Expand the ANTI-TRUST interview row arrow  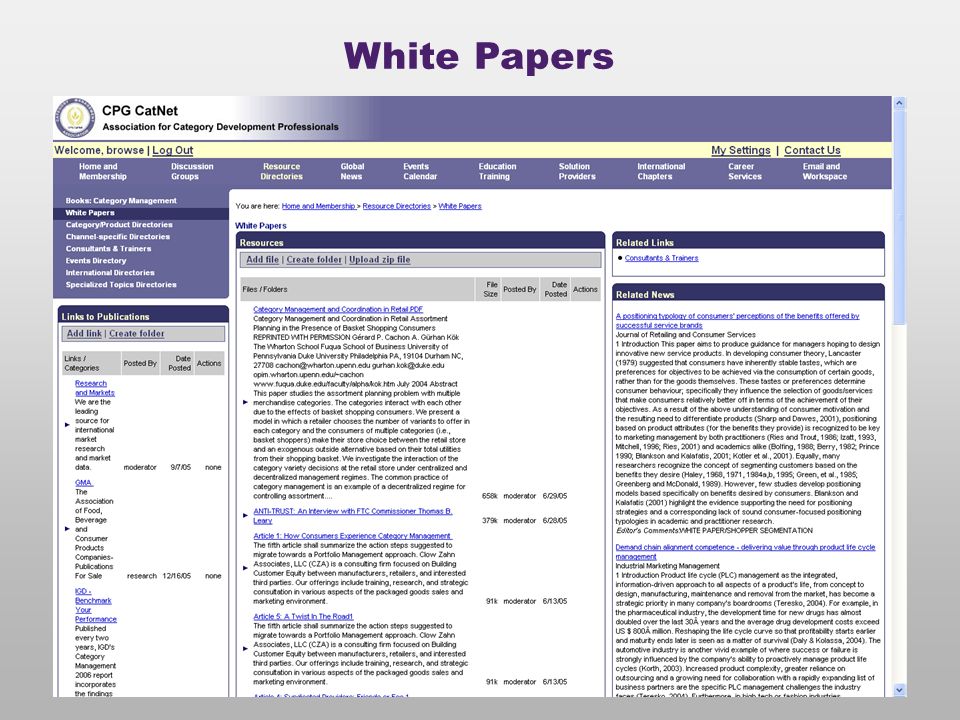pyautogui.click(x=246, y=516)
